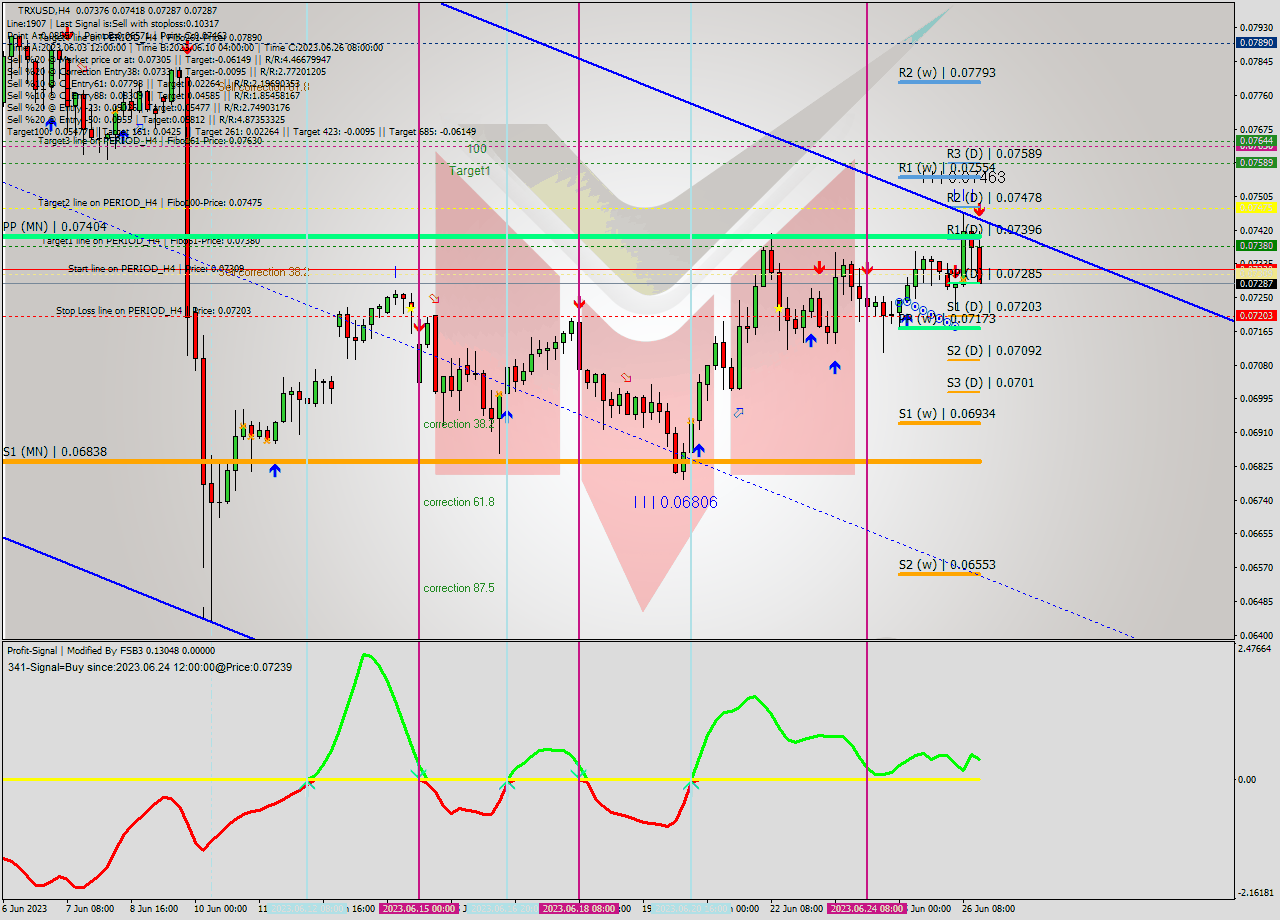Click the '6 Jun 2023' time axis label

[x=25, y=909]
